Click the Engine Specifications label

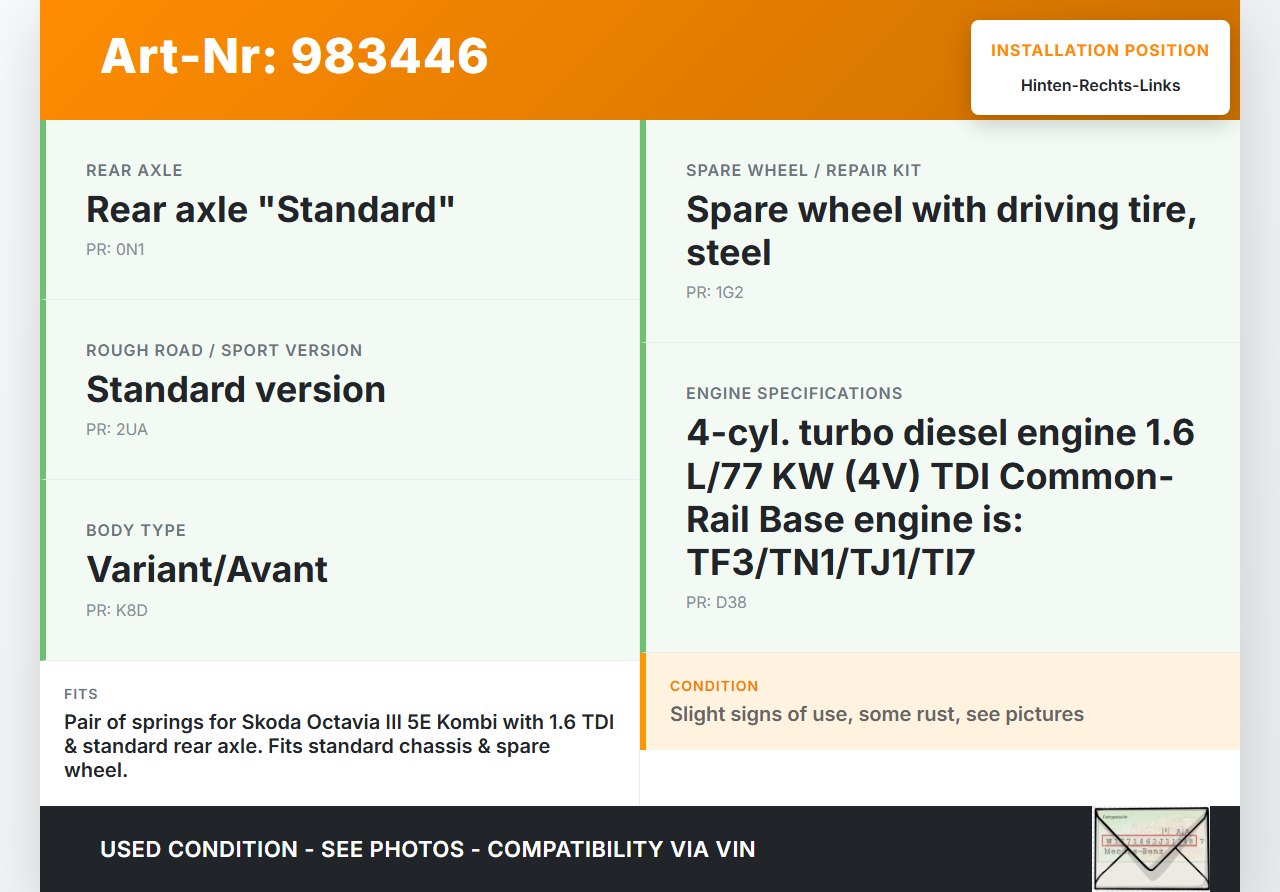tap(794, 394)
